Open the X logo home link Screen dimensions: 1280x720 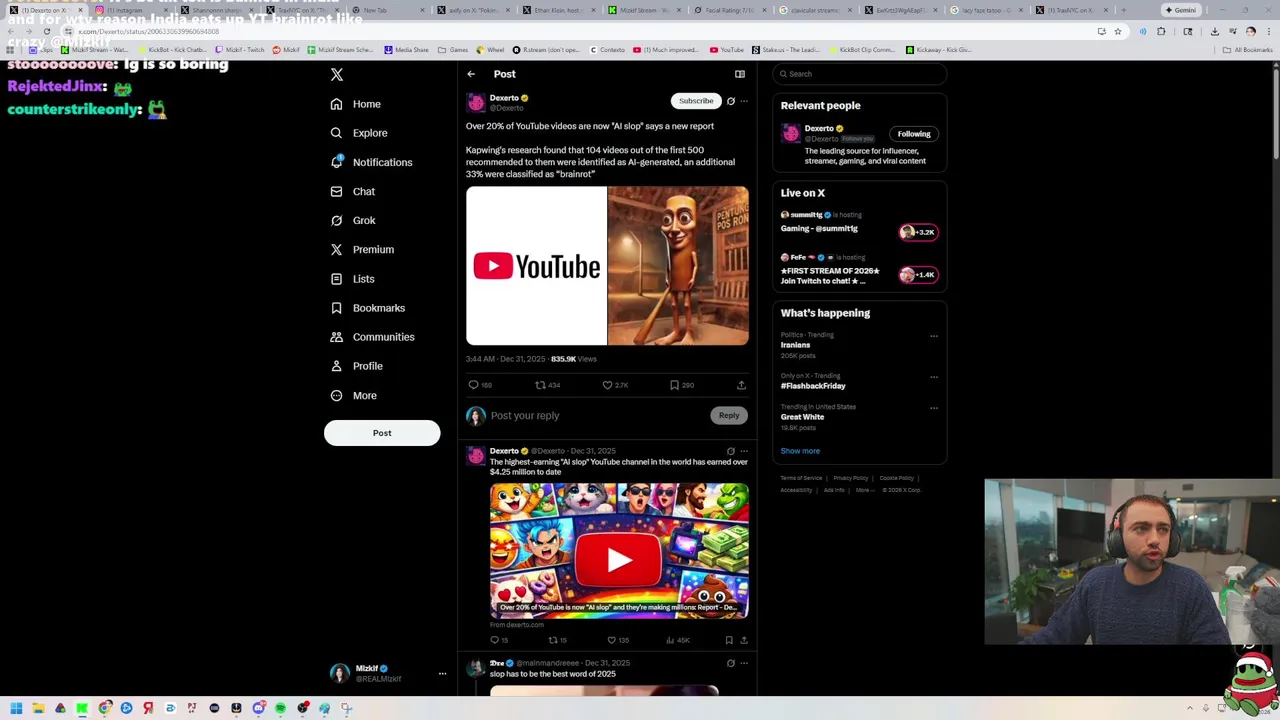coord(337,75)
